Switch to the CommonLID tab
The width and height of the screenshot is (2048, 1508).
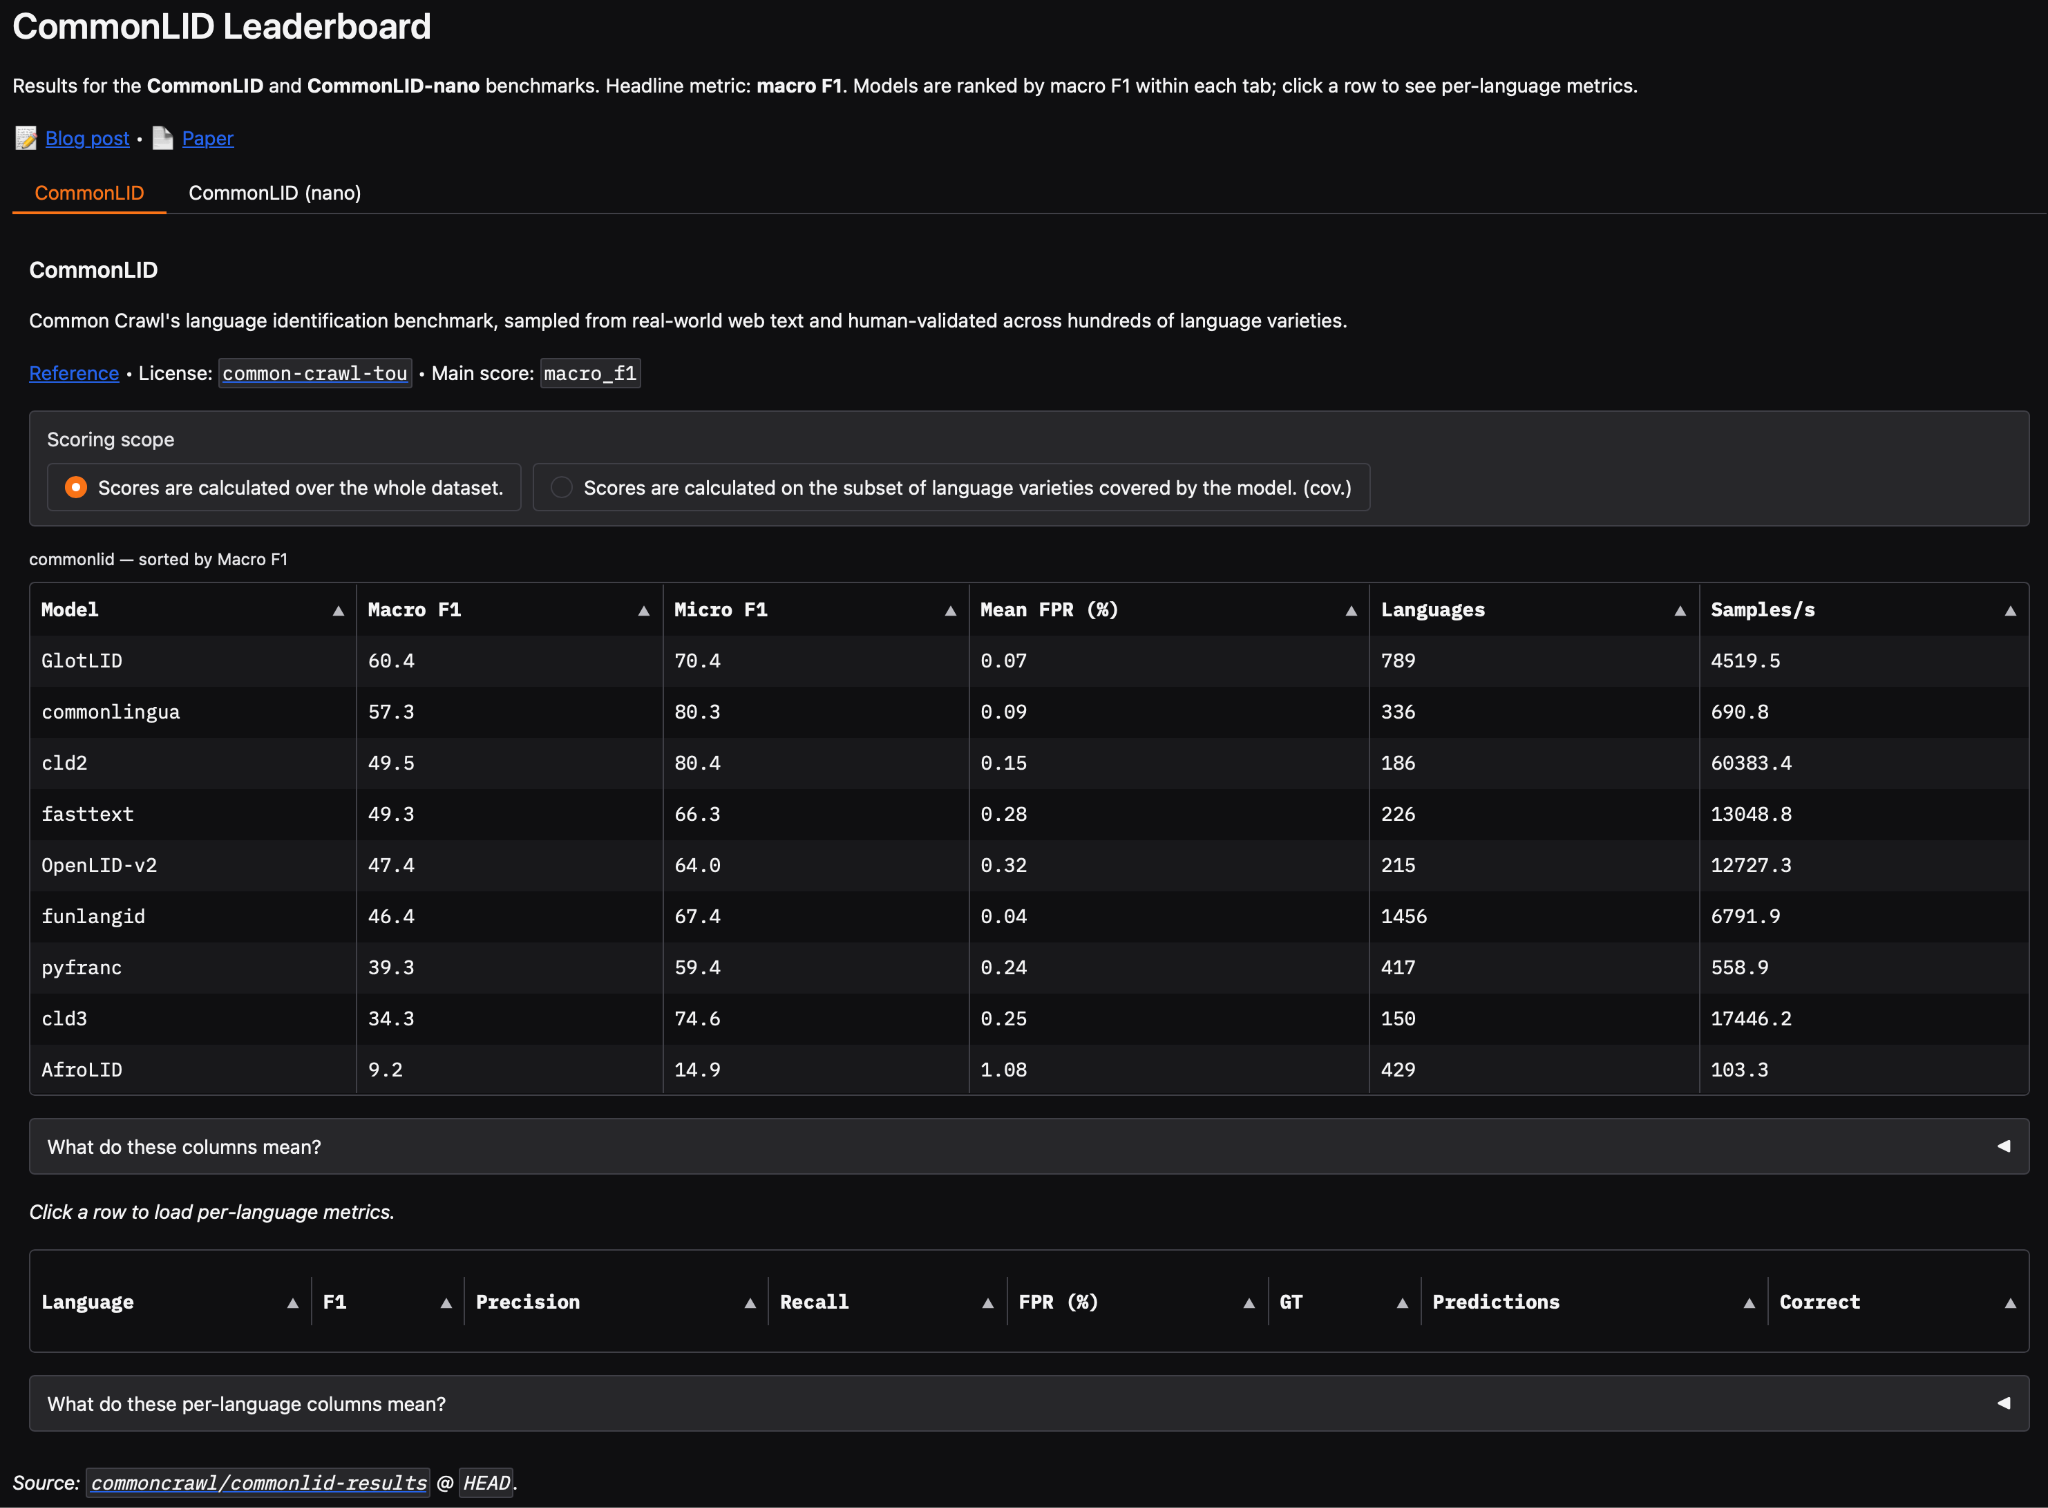point(89,193)
